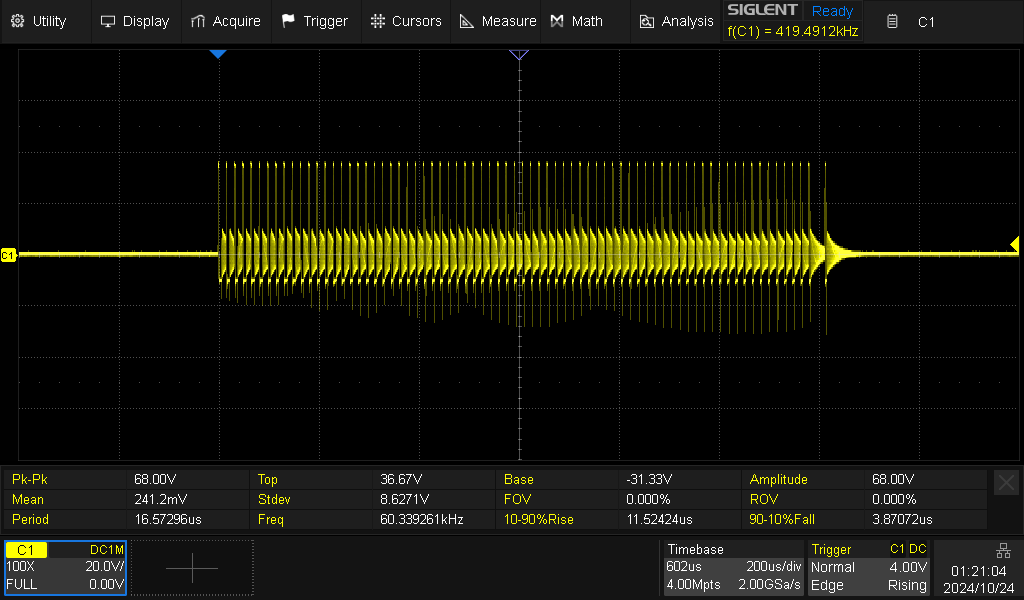This screenshot has width=1024, height=600.
Task: Select the blue trigger position marker
Action: (x=219, y=54)
